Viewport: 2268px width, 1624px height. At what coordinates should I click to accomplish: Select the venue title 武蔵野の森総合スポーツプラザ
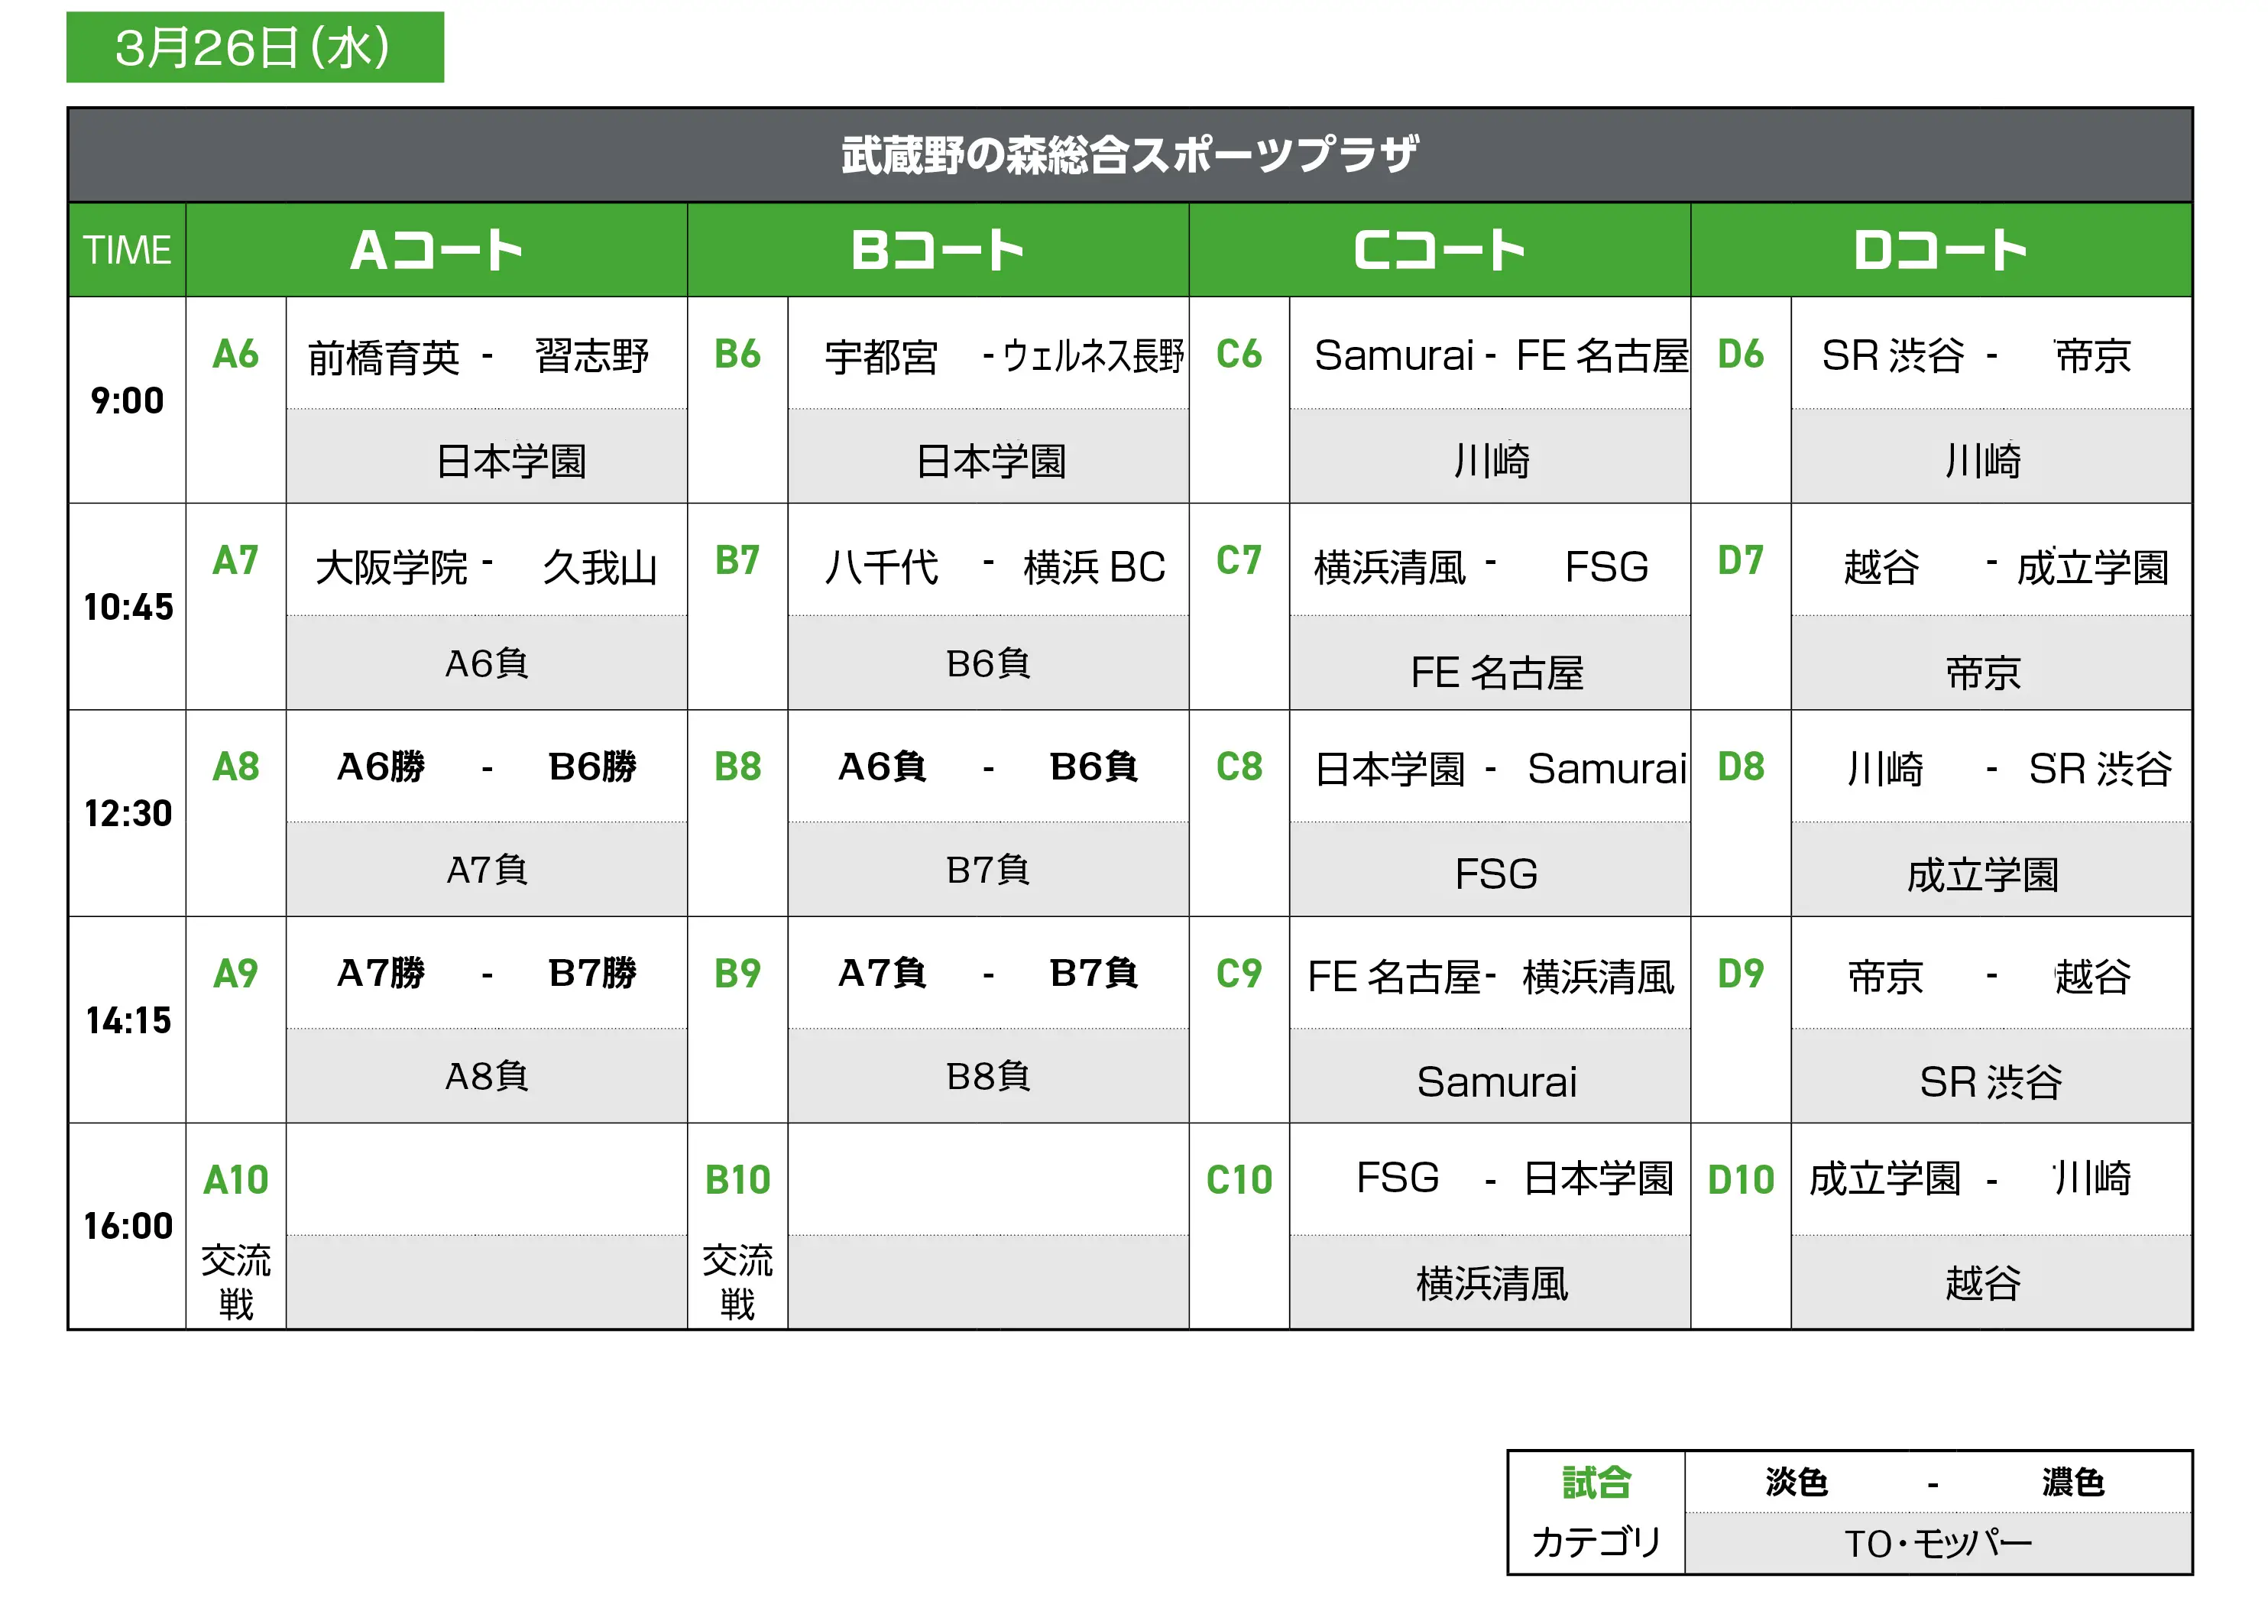(x=1130, y=155)
